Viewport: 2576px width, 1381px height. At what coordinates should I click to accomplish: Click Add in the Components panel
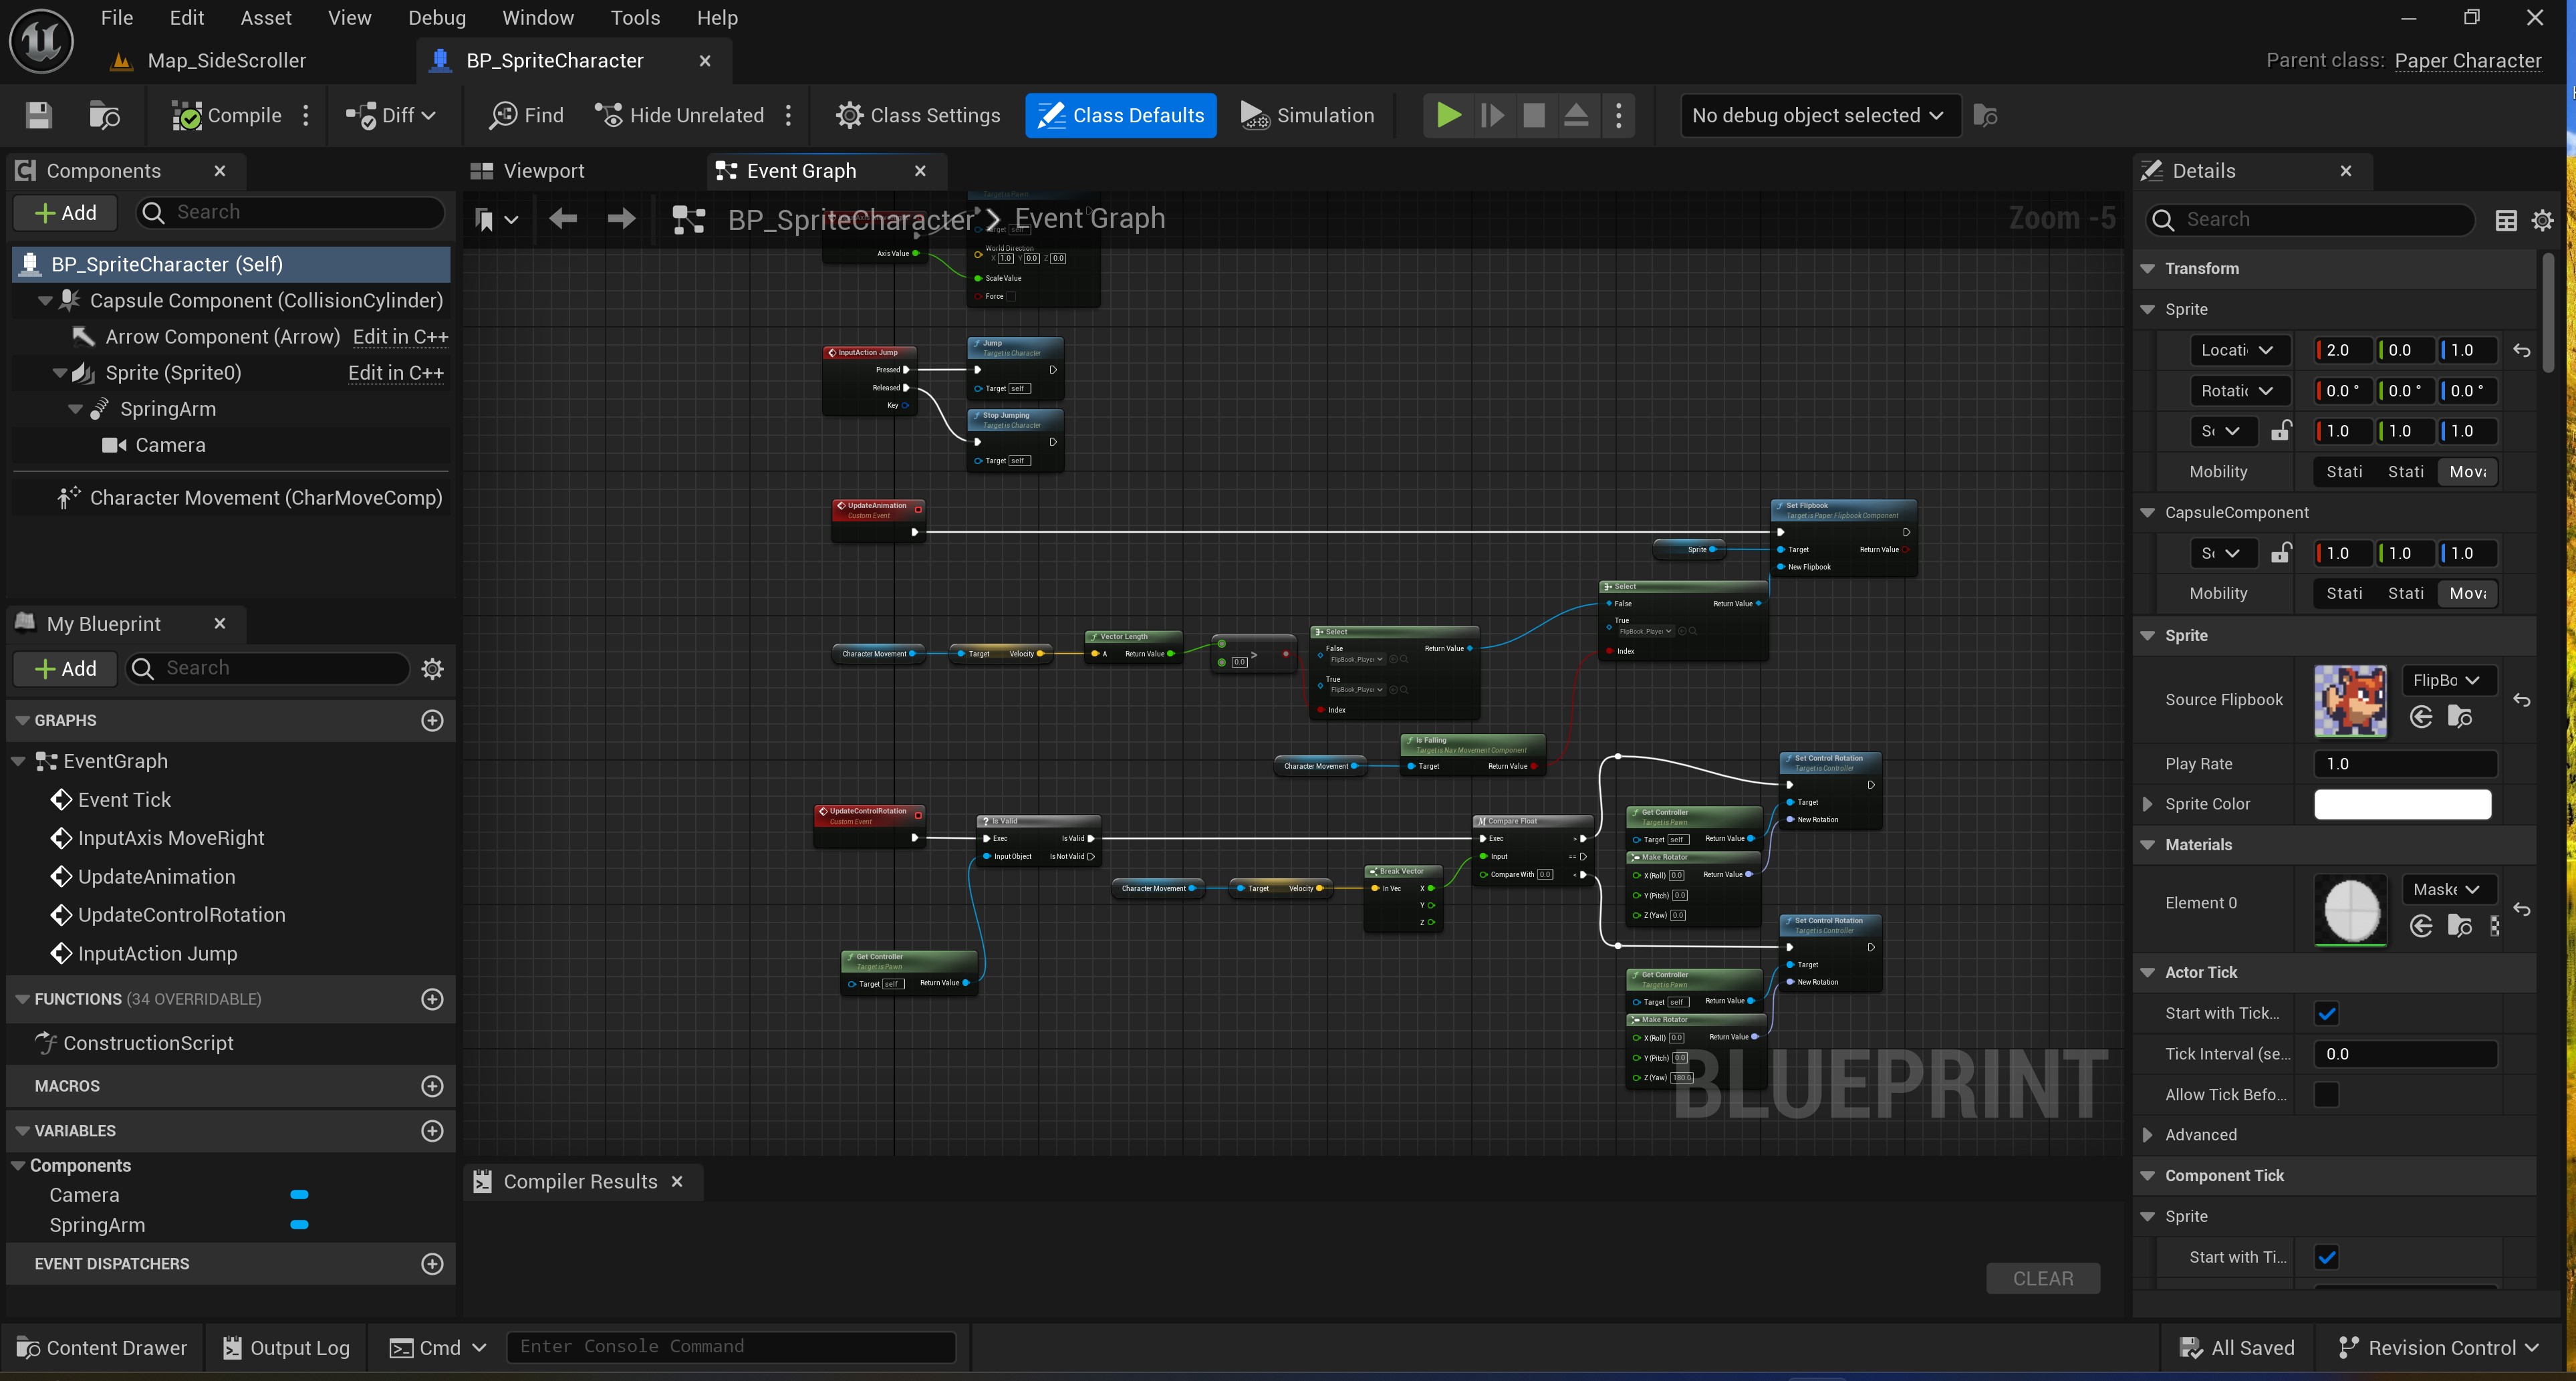66,213
